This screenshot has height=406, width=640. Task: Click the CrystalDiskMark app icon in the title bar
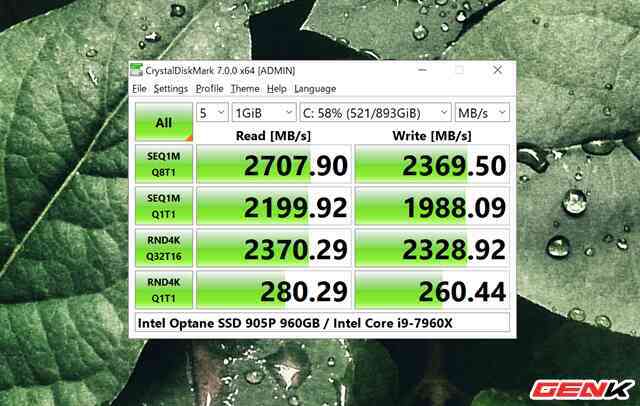click(x=136, y=71)
